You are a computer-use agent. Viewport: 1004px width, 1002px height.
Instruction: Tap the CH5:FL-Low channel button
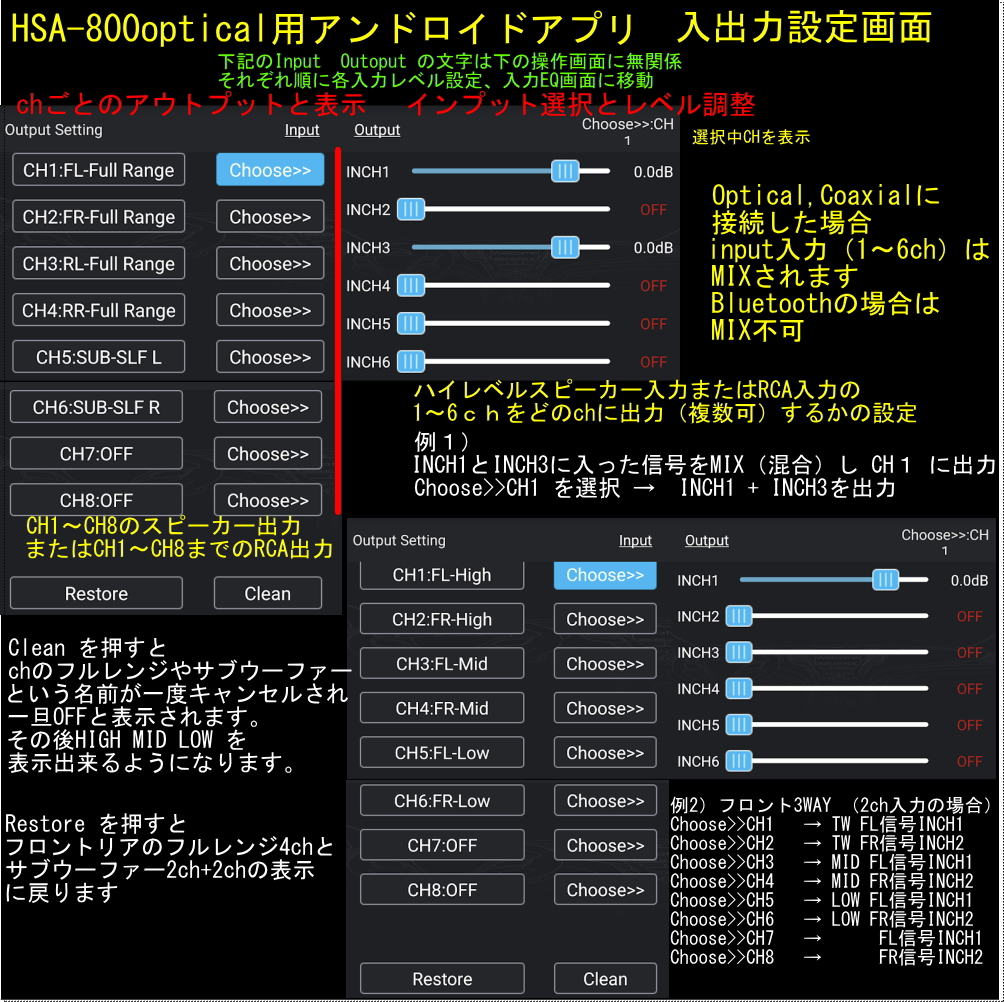point(442,753)
